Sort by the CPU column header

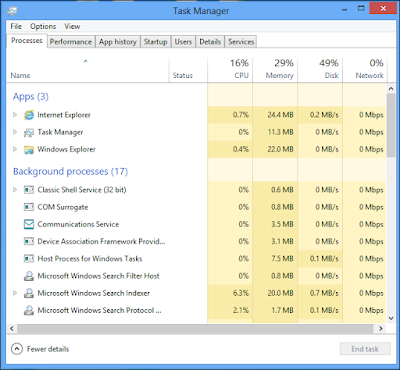[x=230, y=70]
